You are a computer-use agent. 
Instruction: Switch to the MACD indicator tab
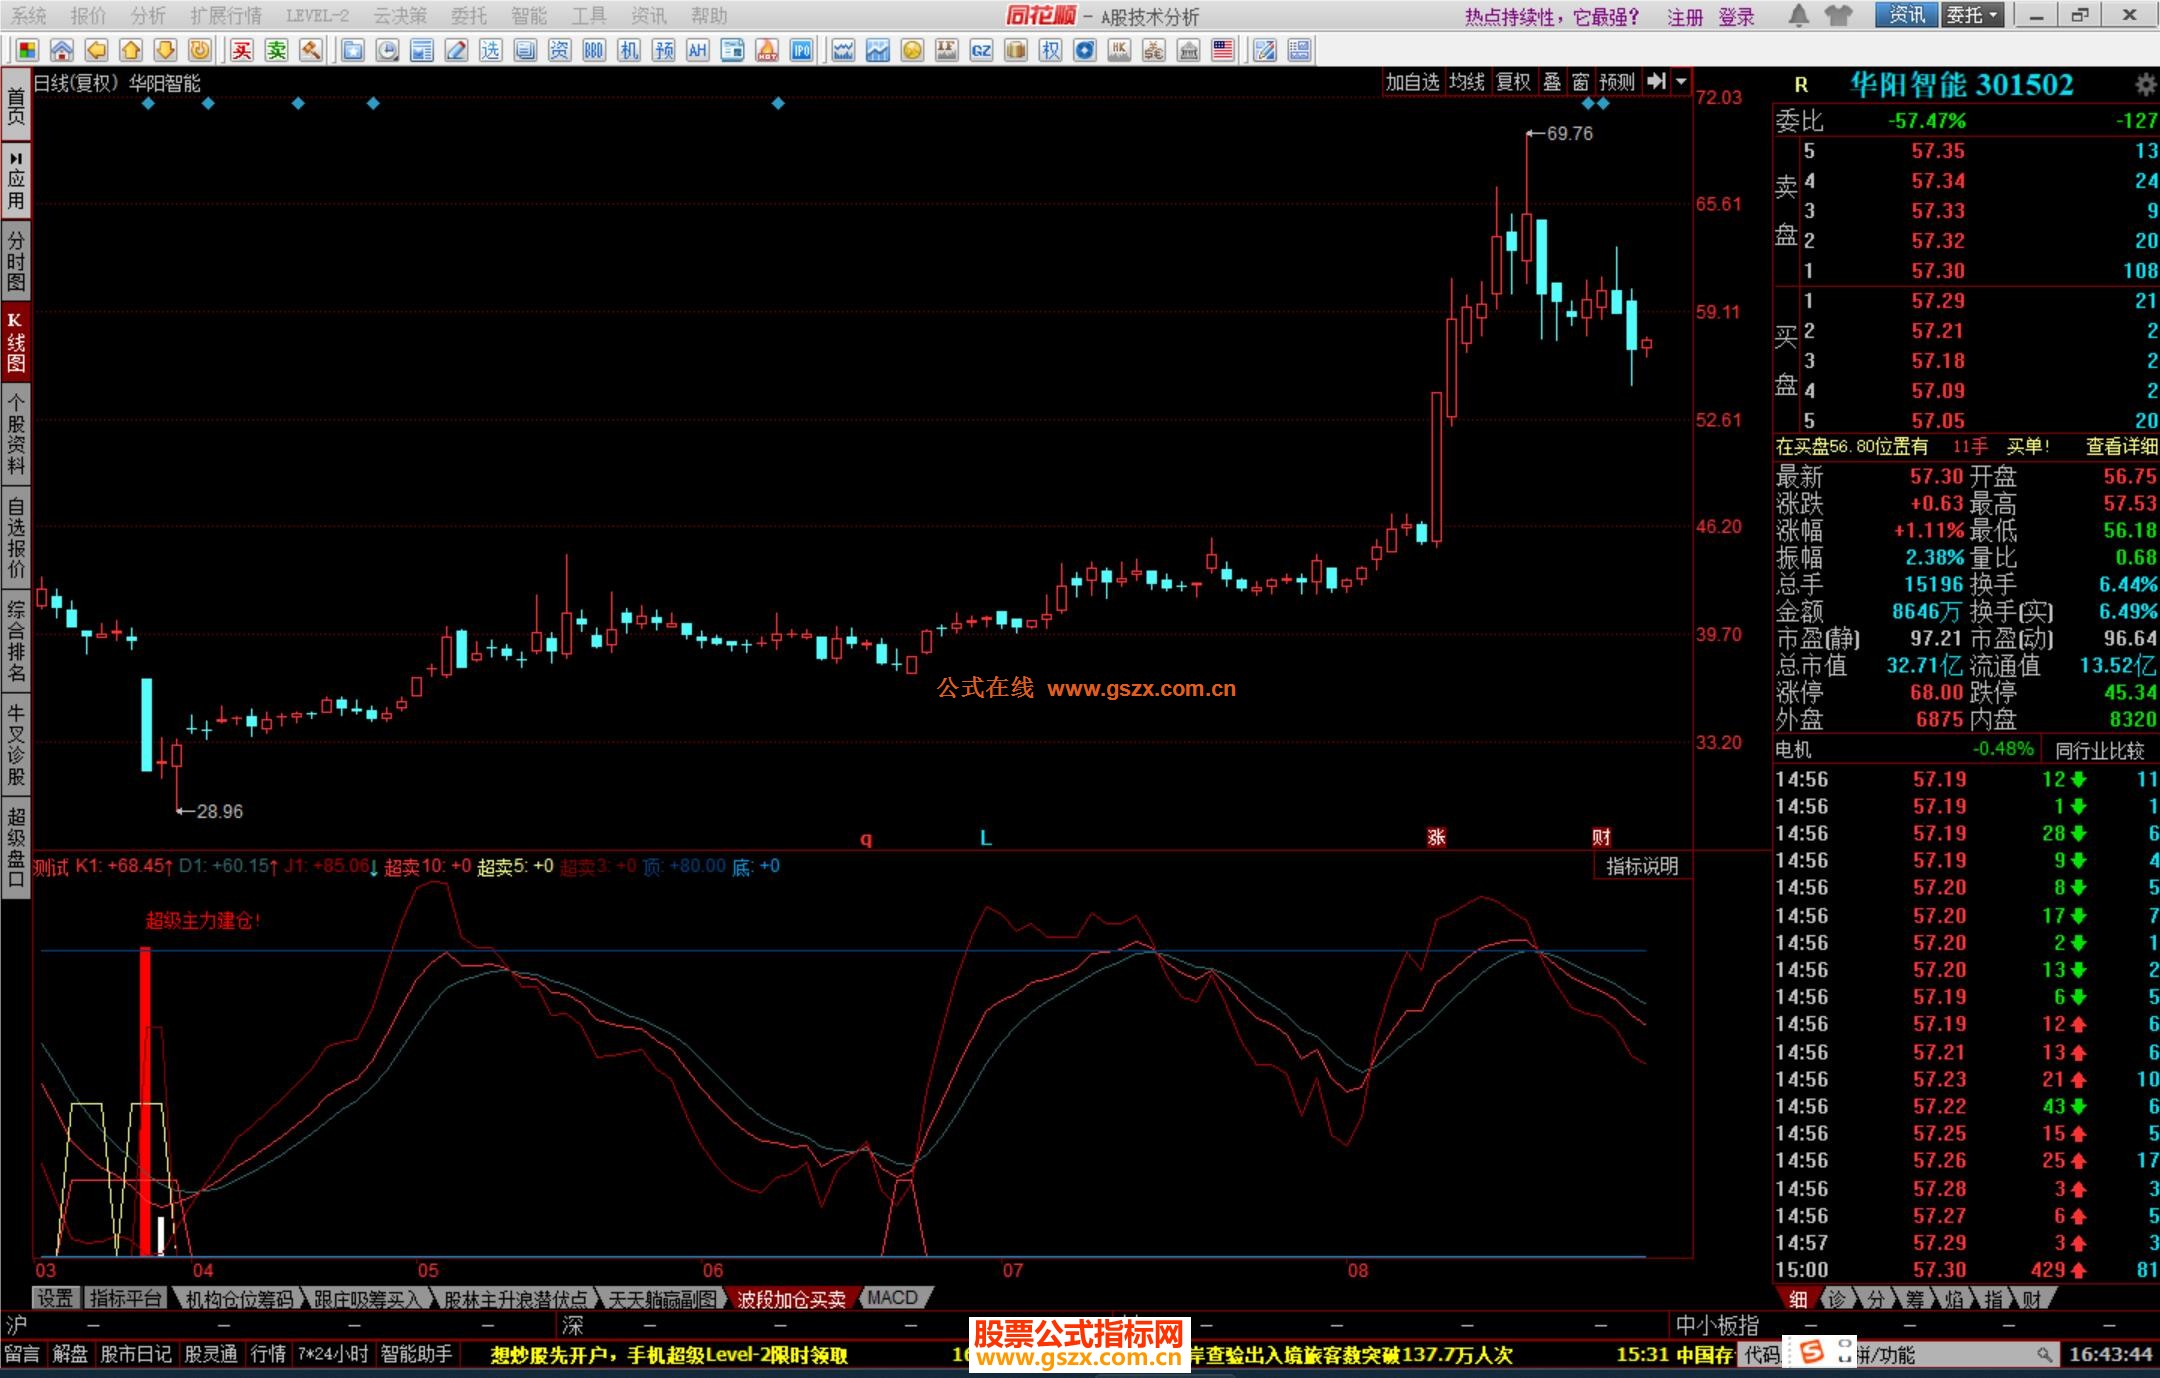(x=892, y=1298)
